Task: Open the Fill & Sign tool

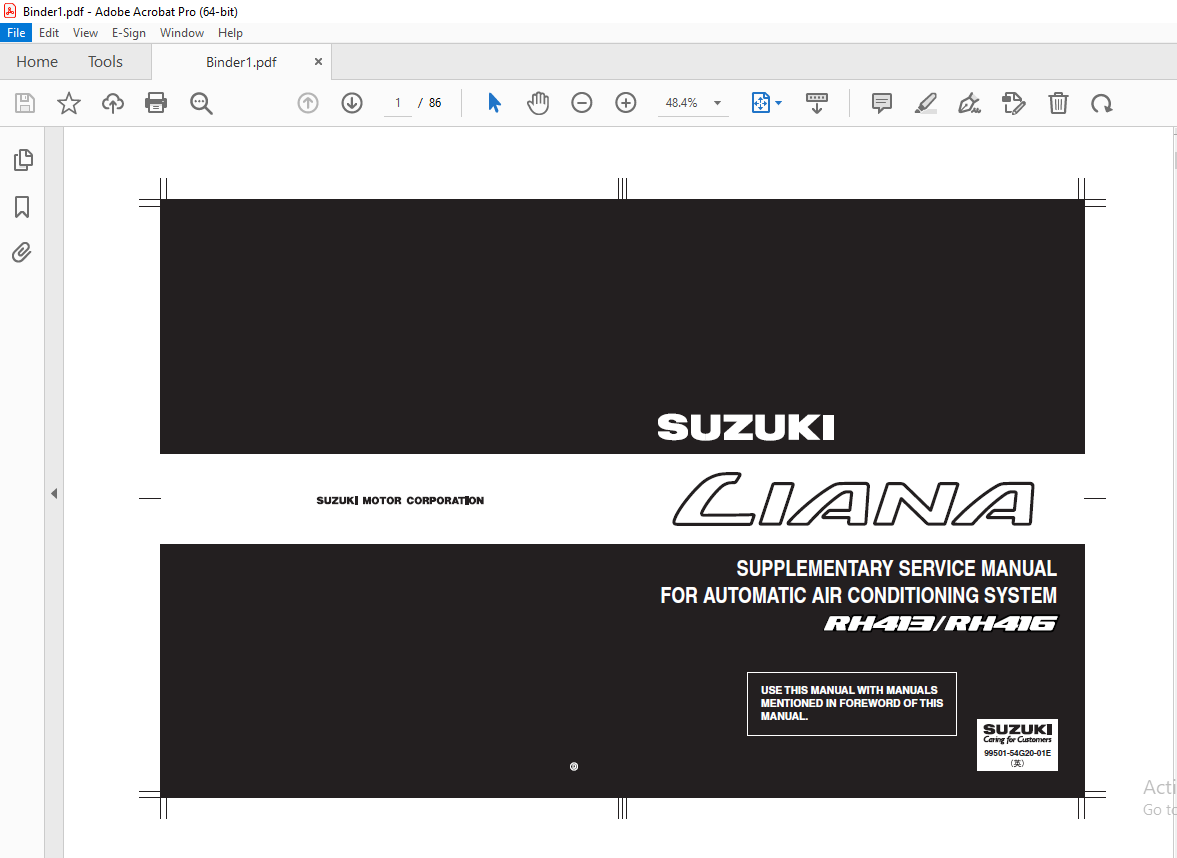Action: point(969,103)
